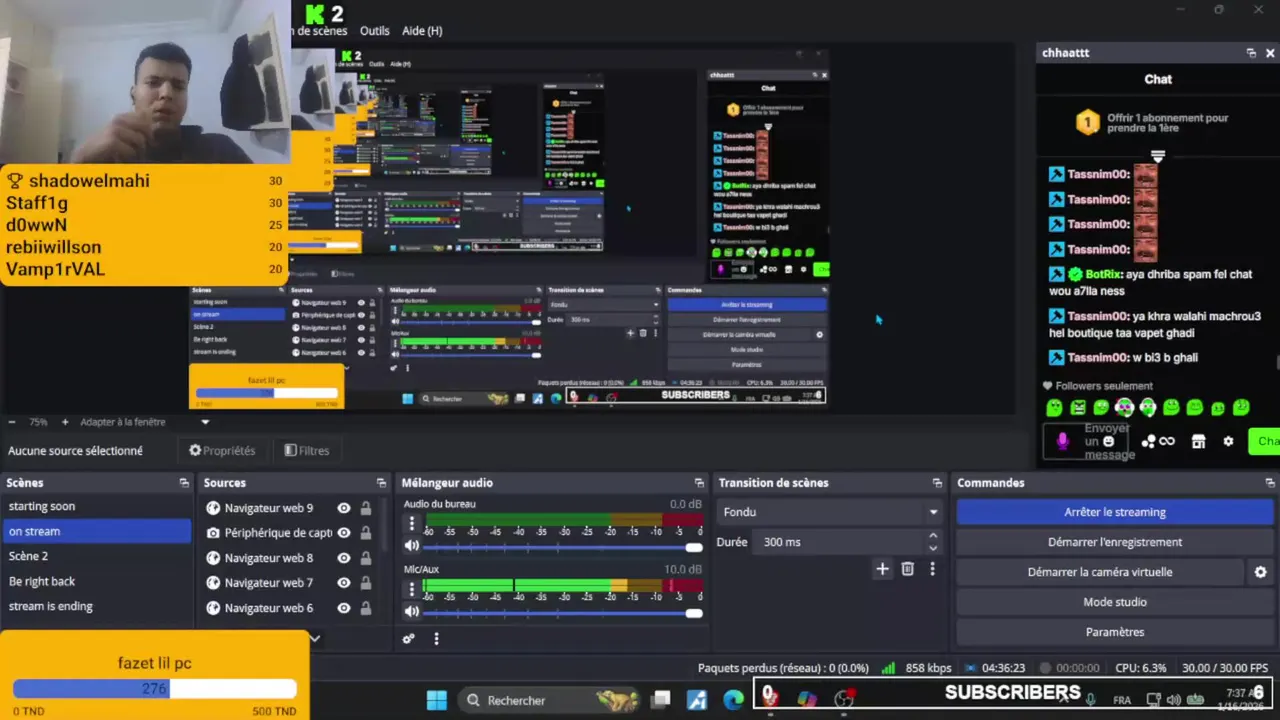Click the purple microphone icon in chat
Screen dimensions: 1280x720
[x=1062, y=441]
